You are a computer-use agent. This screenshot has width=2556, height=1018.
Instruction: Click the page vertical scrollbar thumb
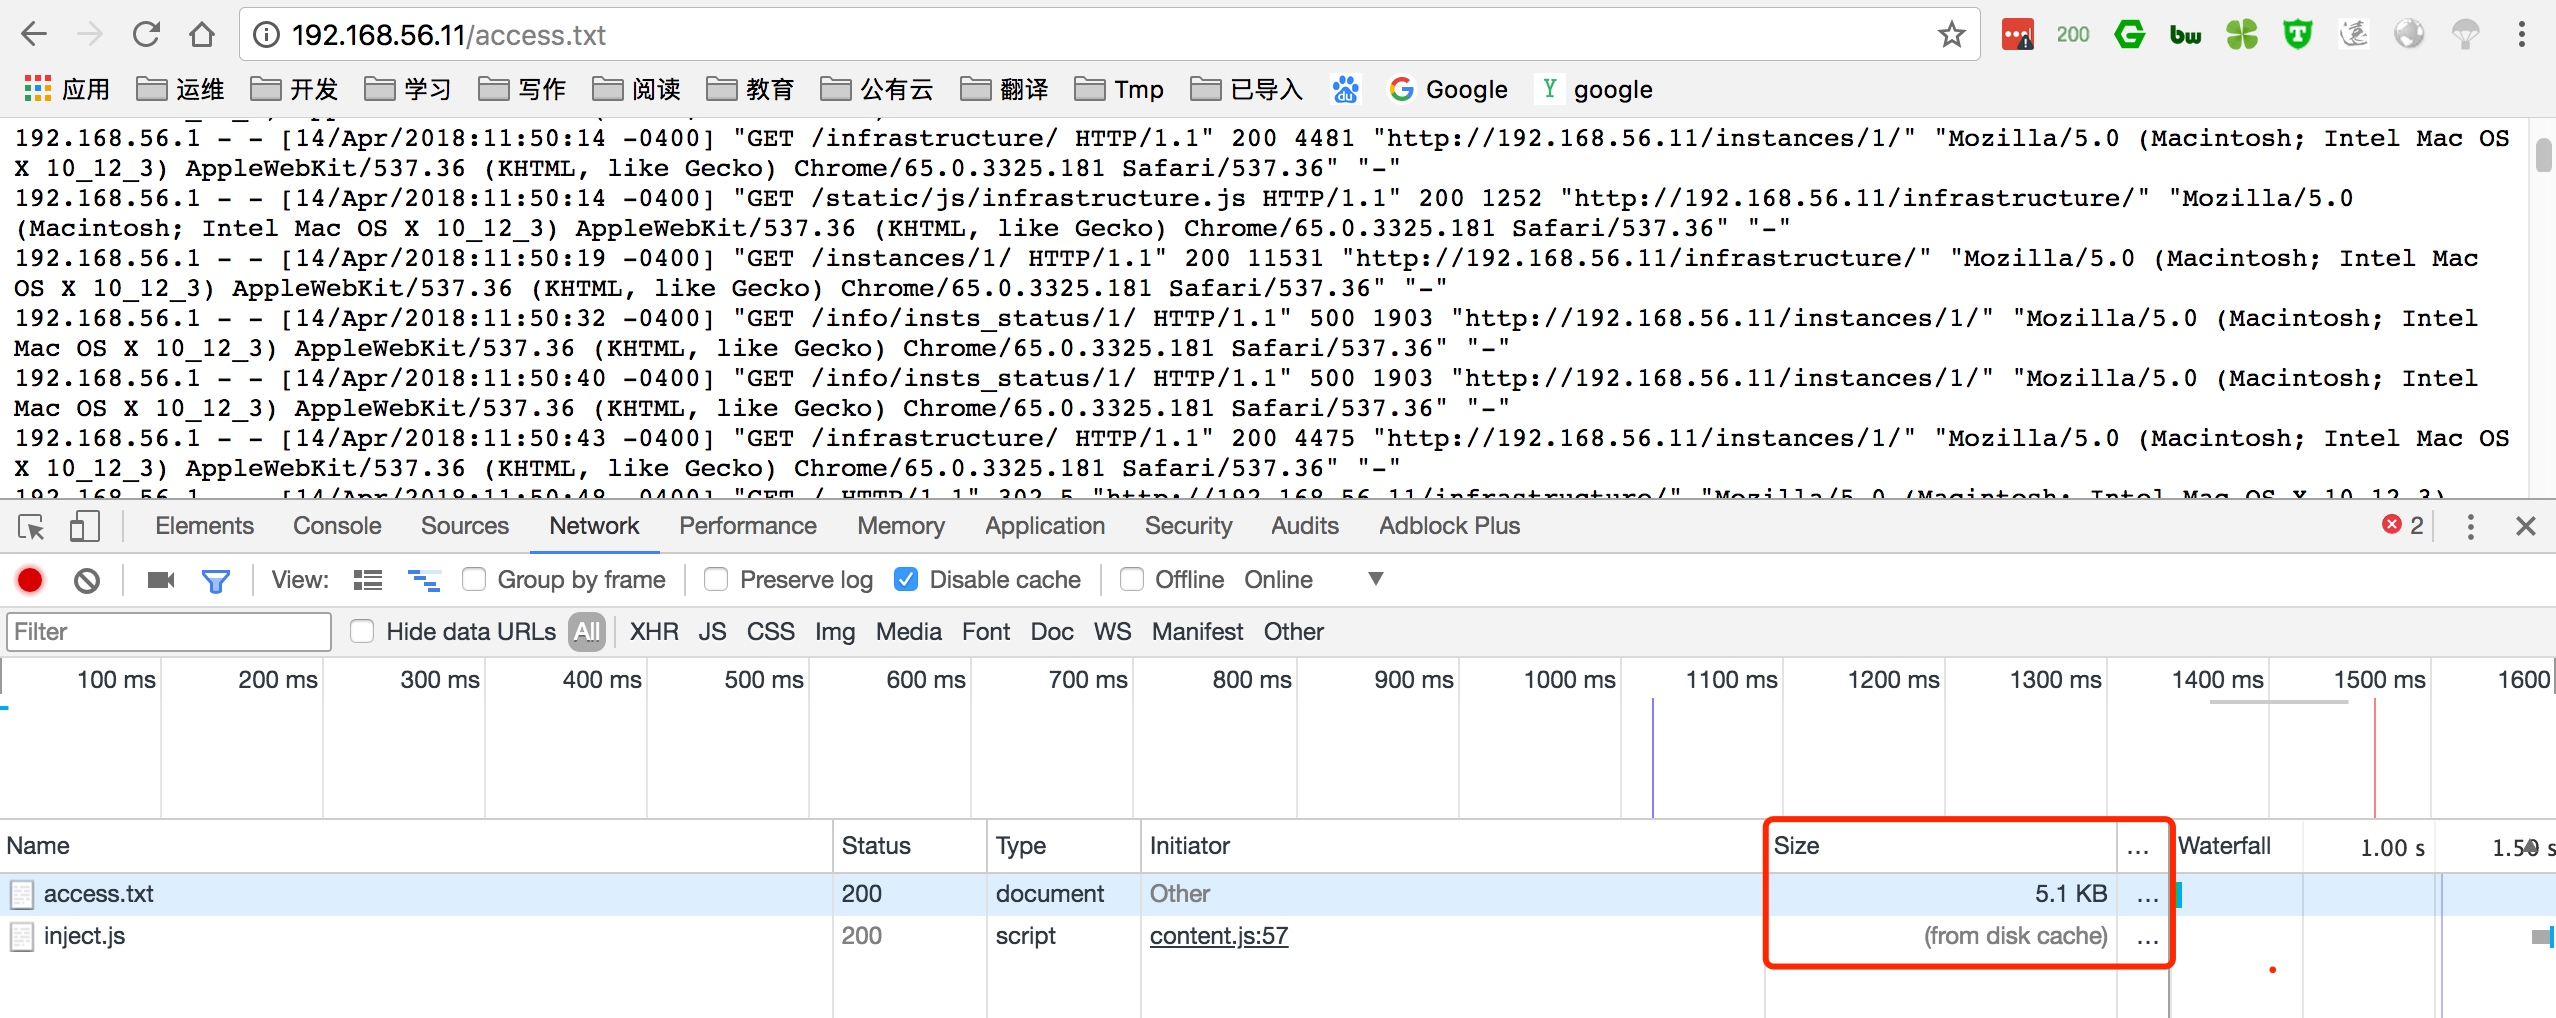click(x=2544, y=156)
